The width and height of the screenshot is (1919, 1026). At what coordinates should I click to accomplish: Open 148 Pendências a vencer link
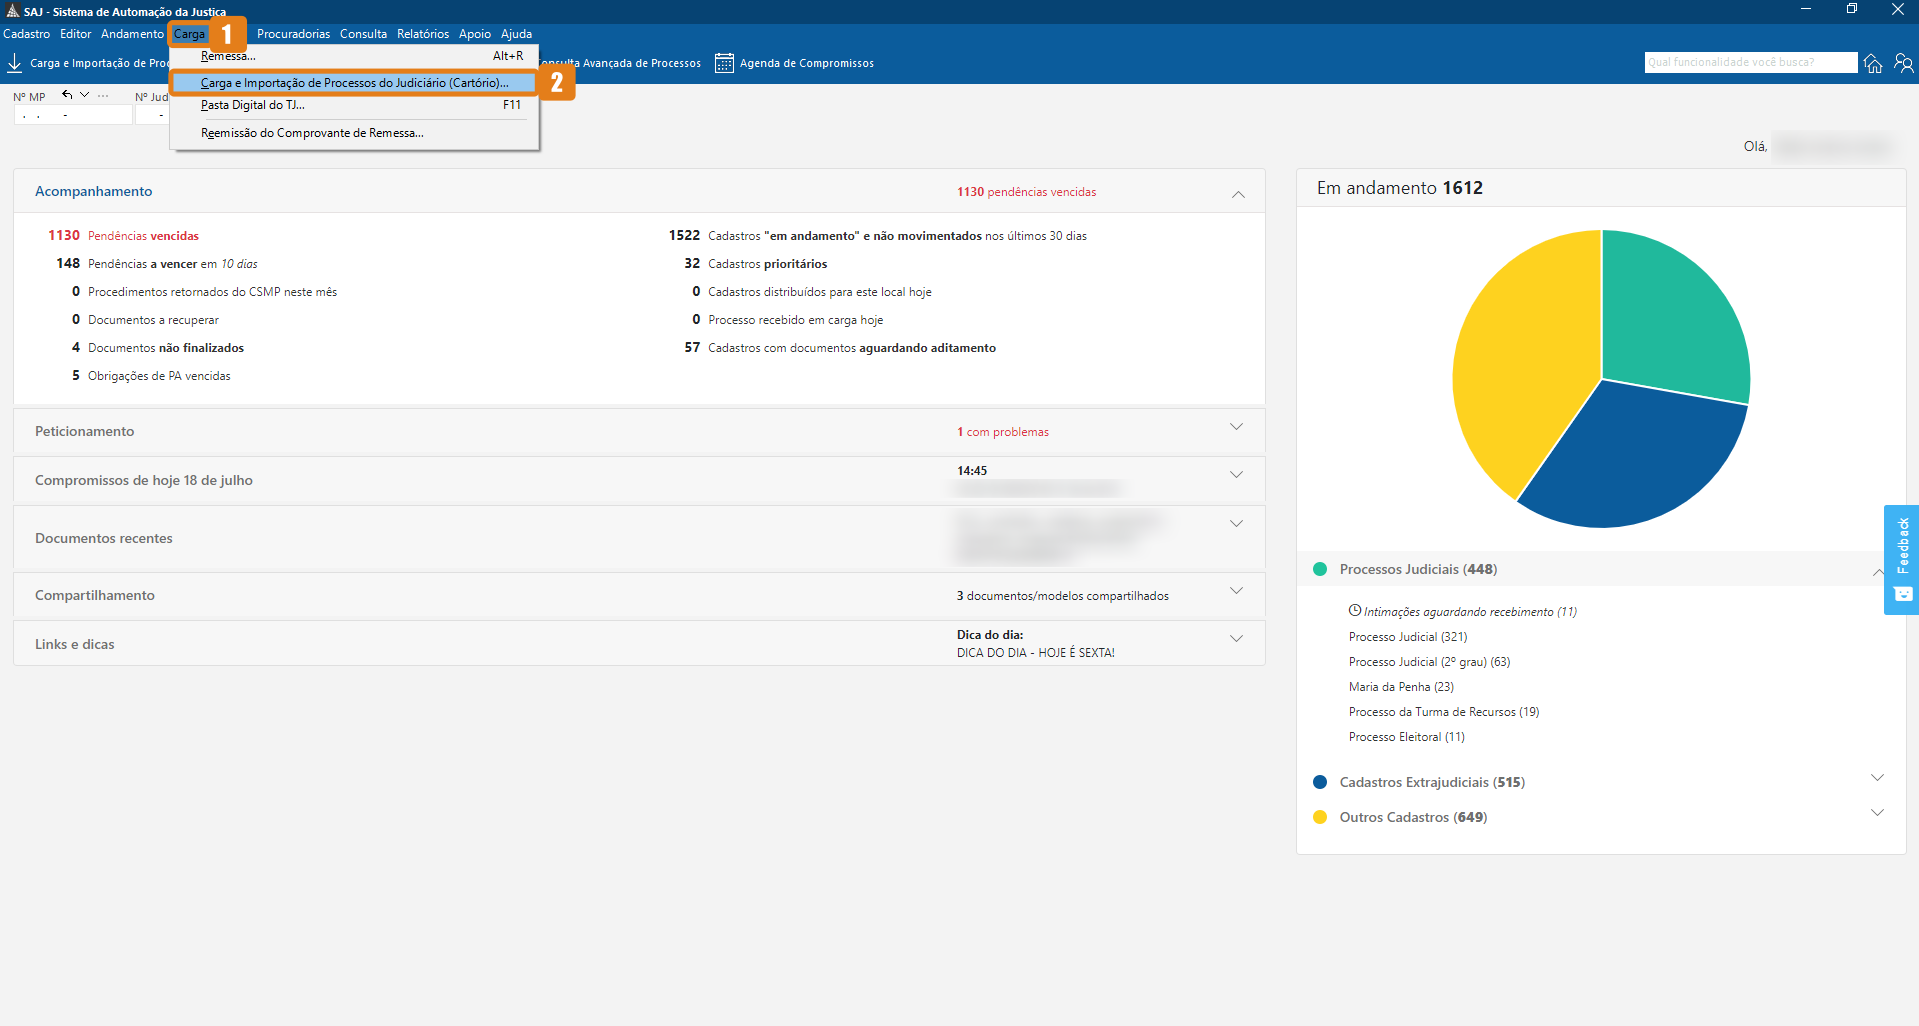click(x=157, y=264)
